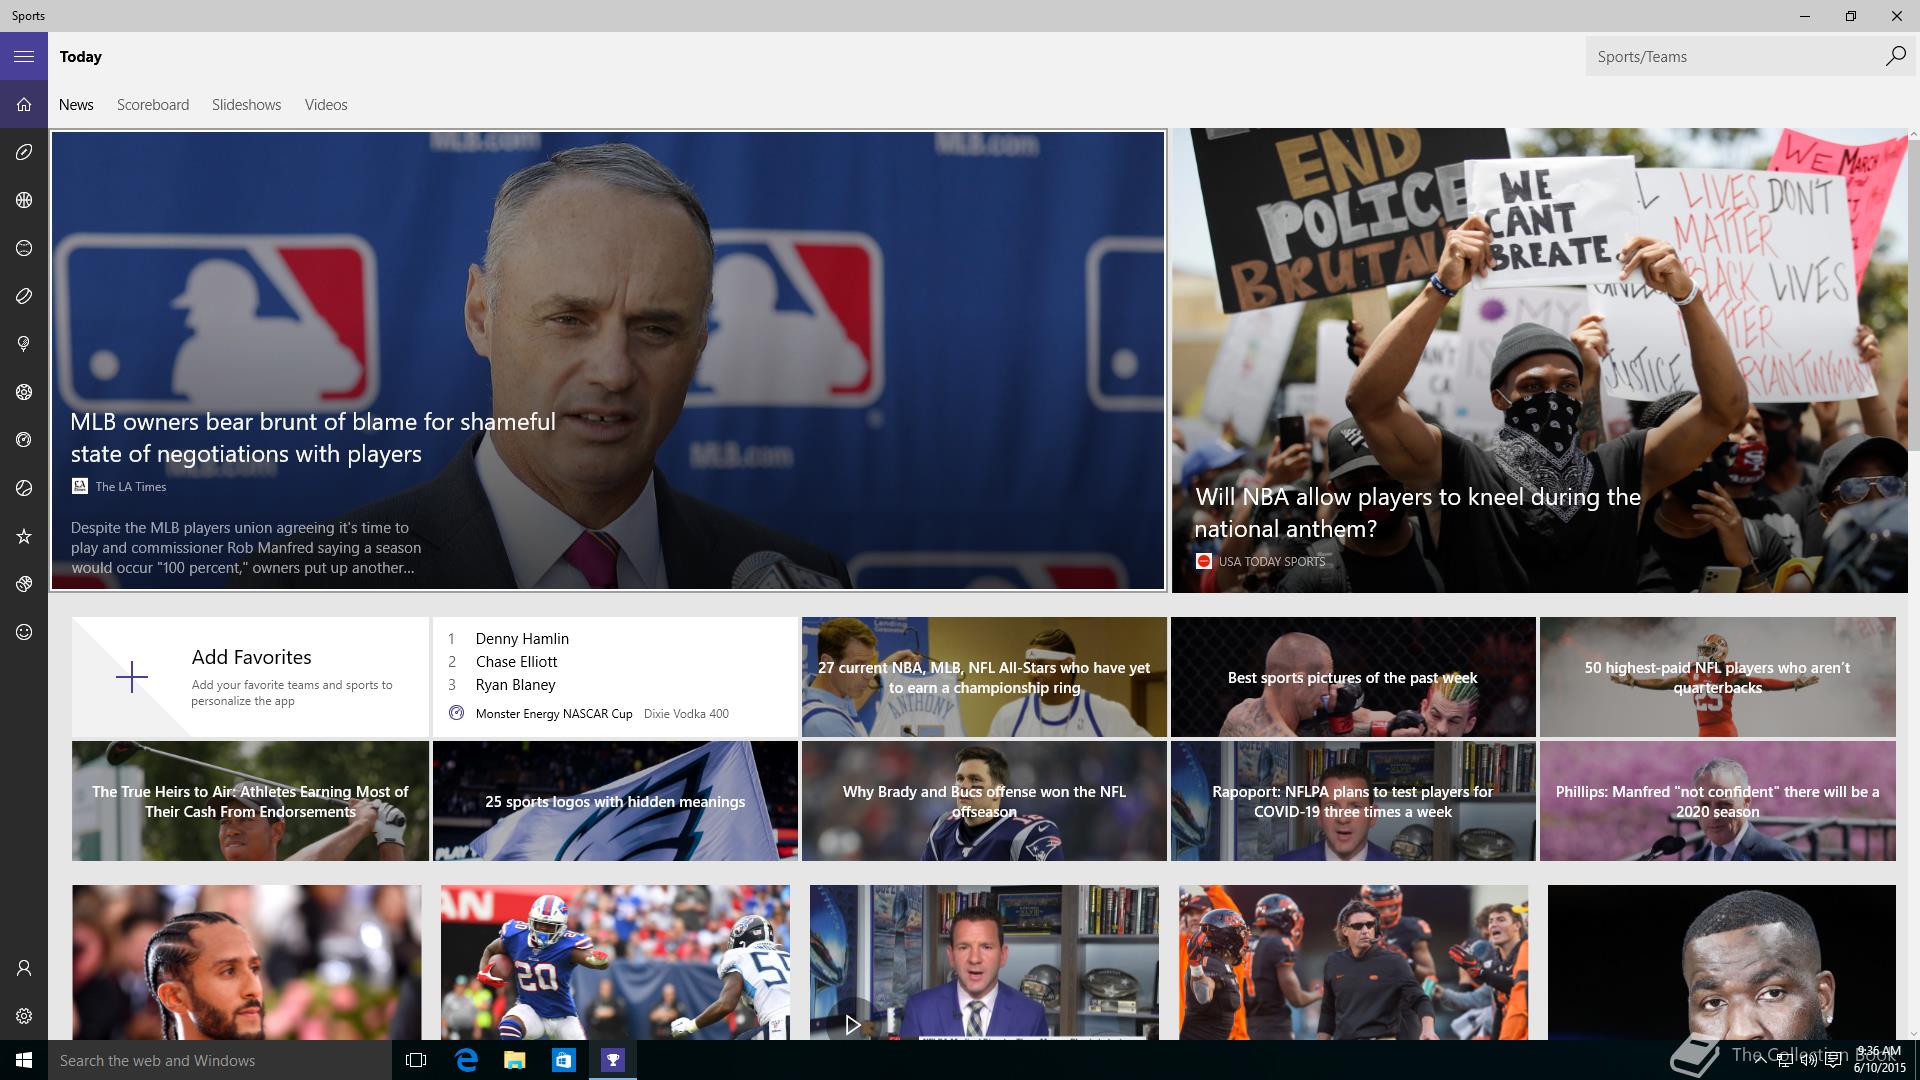Open the card showing man with braided hair
Screen dimensions: 1920x1080
click(x=246, y=962)
